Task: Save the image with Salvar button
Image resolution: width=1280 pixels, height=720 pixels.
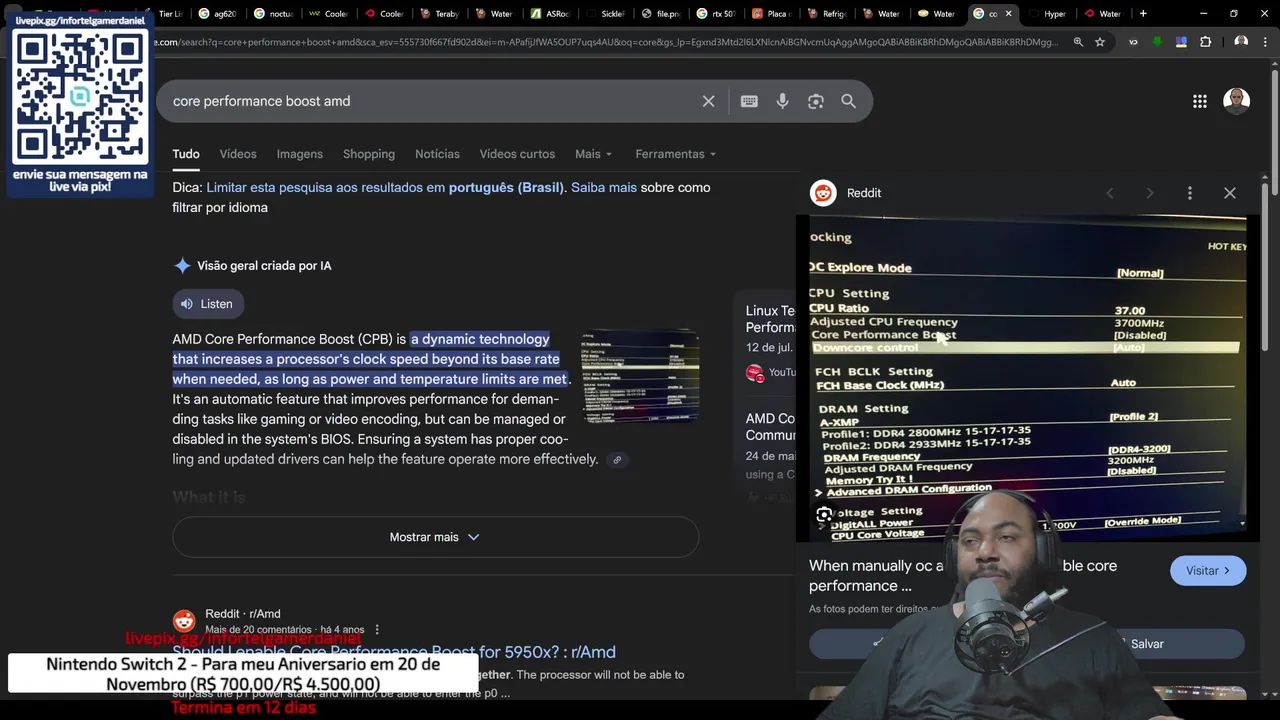Action: 1147,644
